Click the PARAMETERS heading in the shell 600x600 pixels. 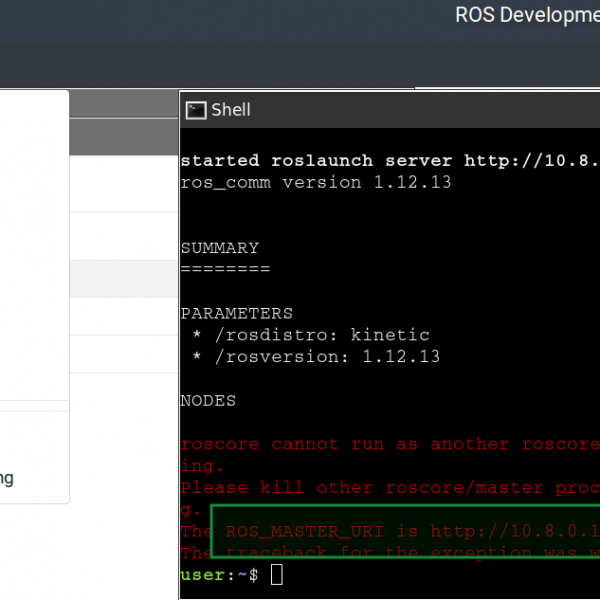tap(236, 313)
